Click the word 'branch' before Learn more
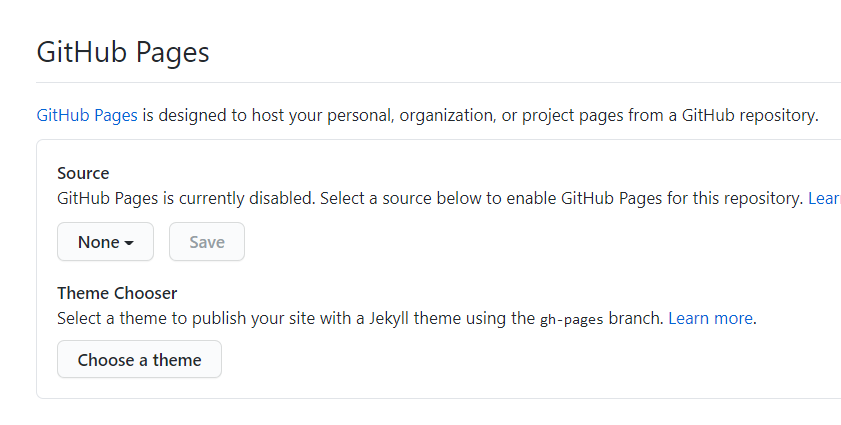The image size is (841, 425). coord(635,318)
